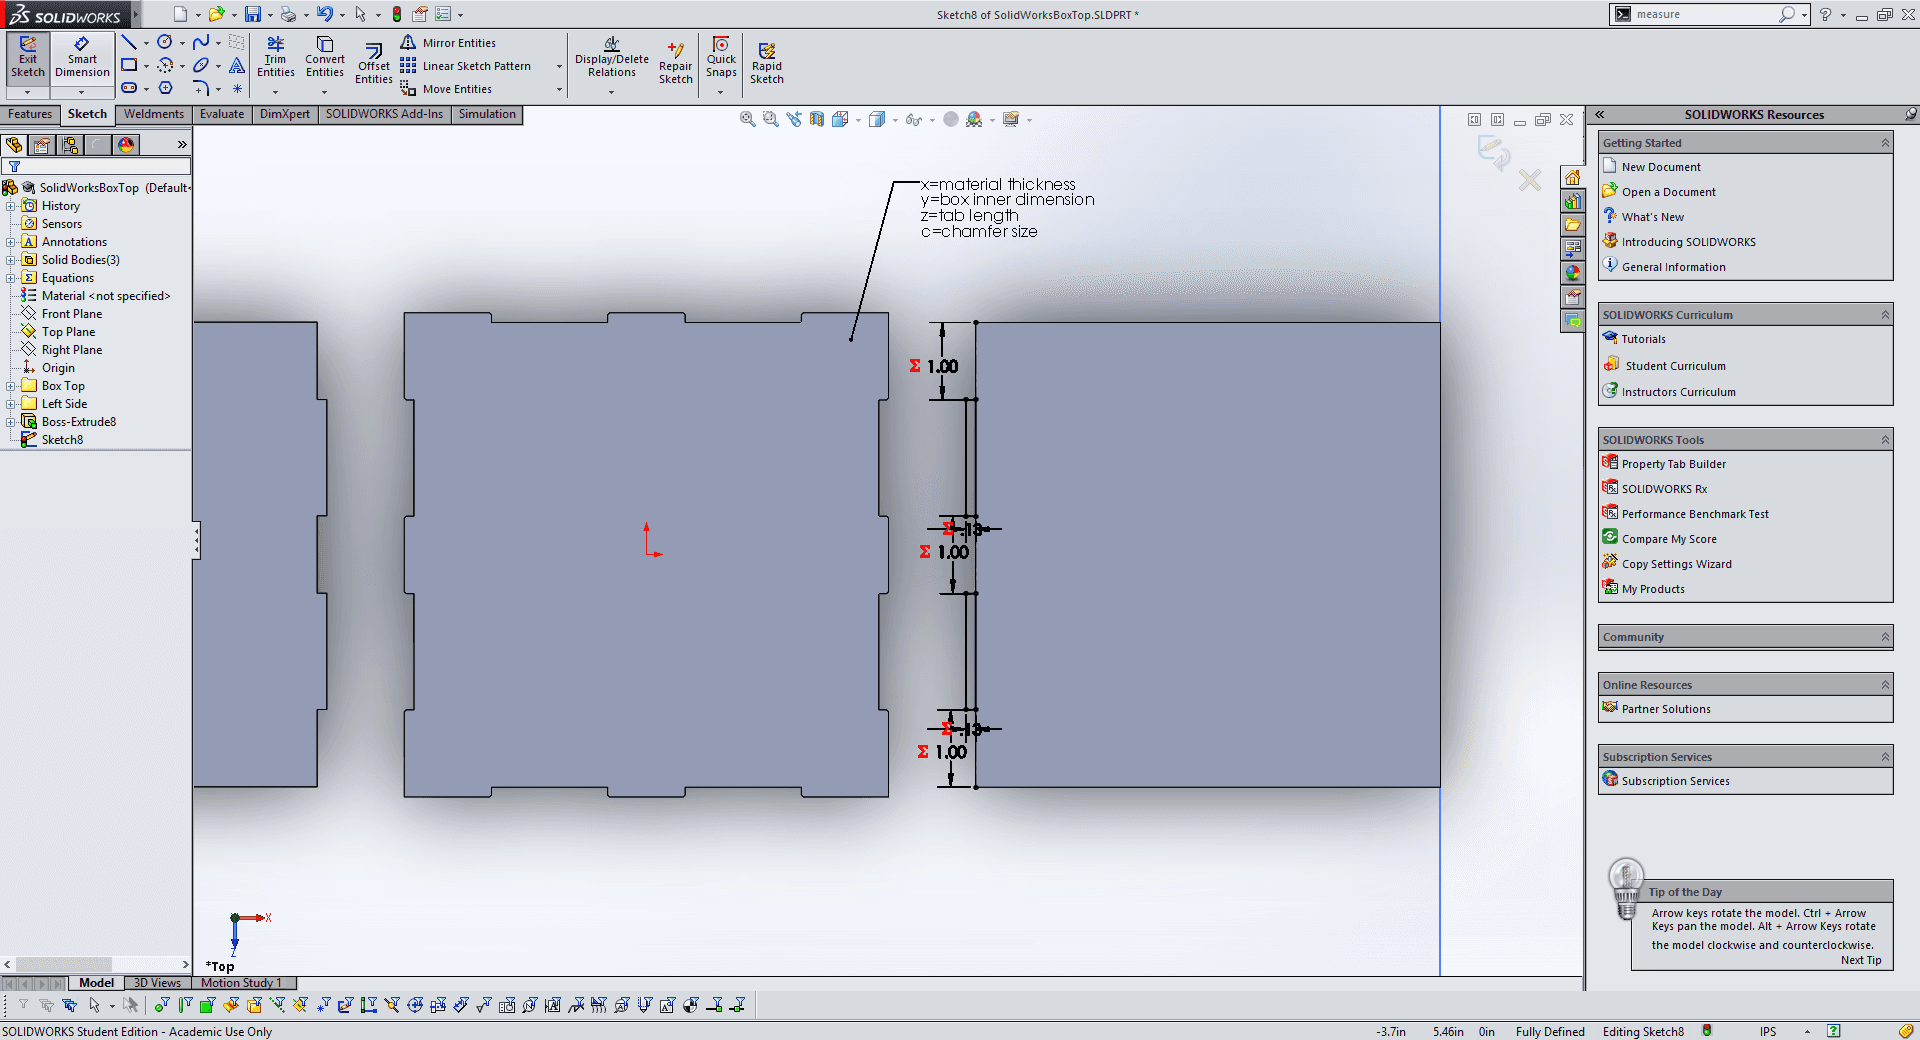Toggle Filter Edges selection filter
Image resolution: width=1920 pixels, height=1040 pixels.
coord(185,1005)
